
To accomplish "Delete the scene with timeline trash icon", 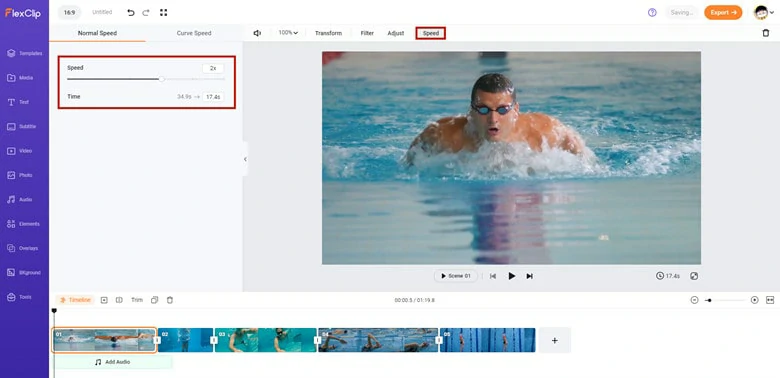I will (170, 300).
